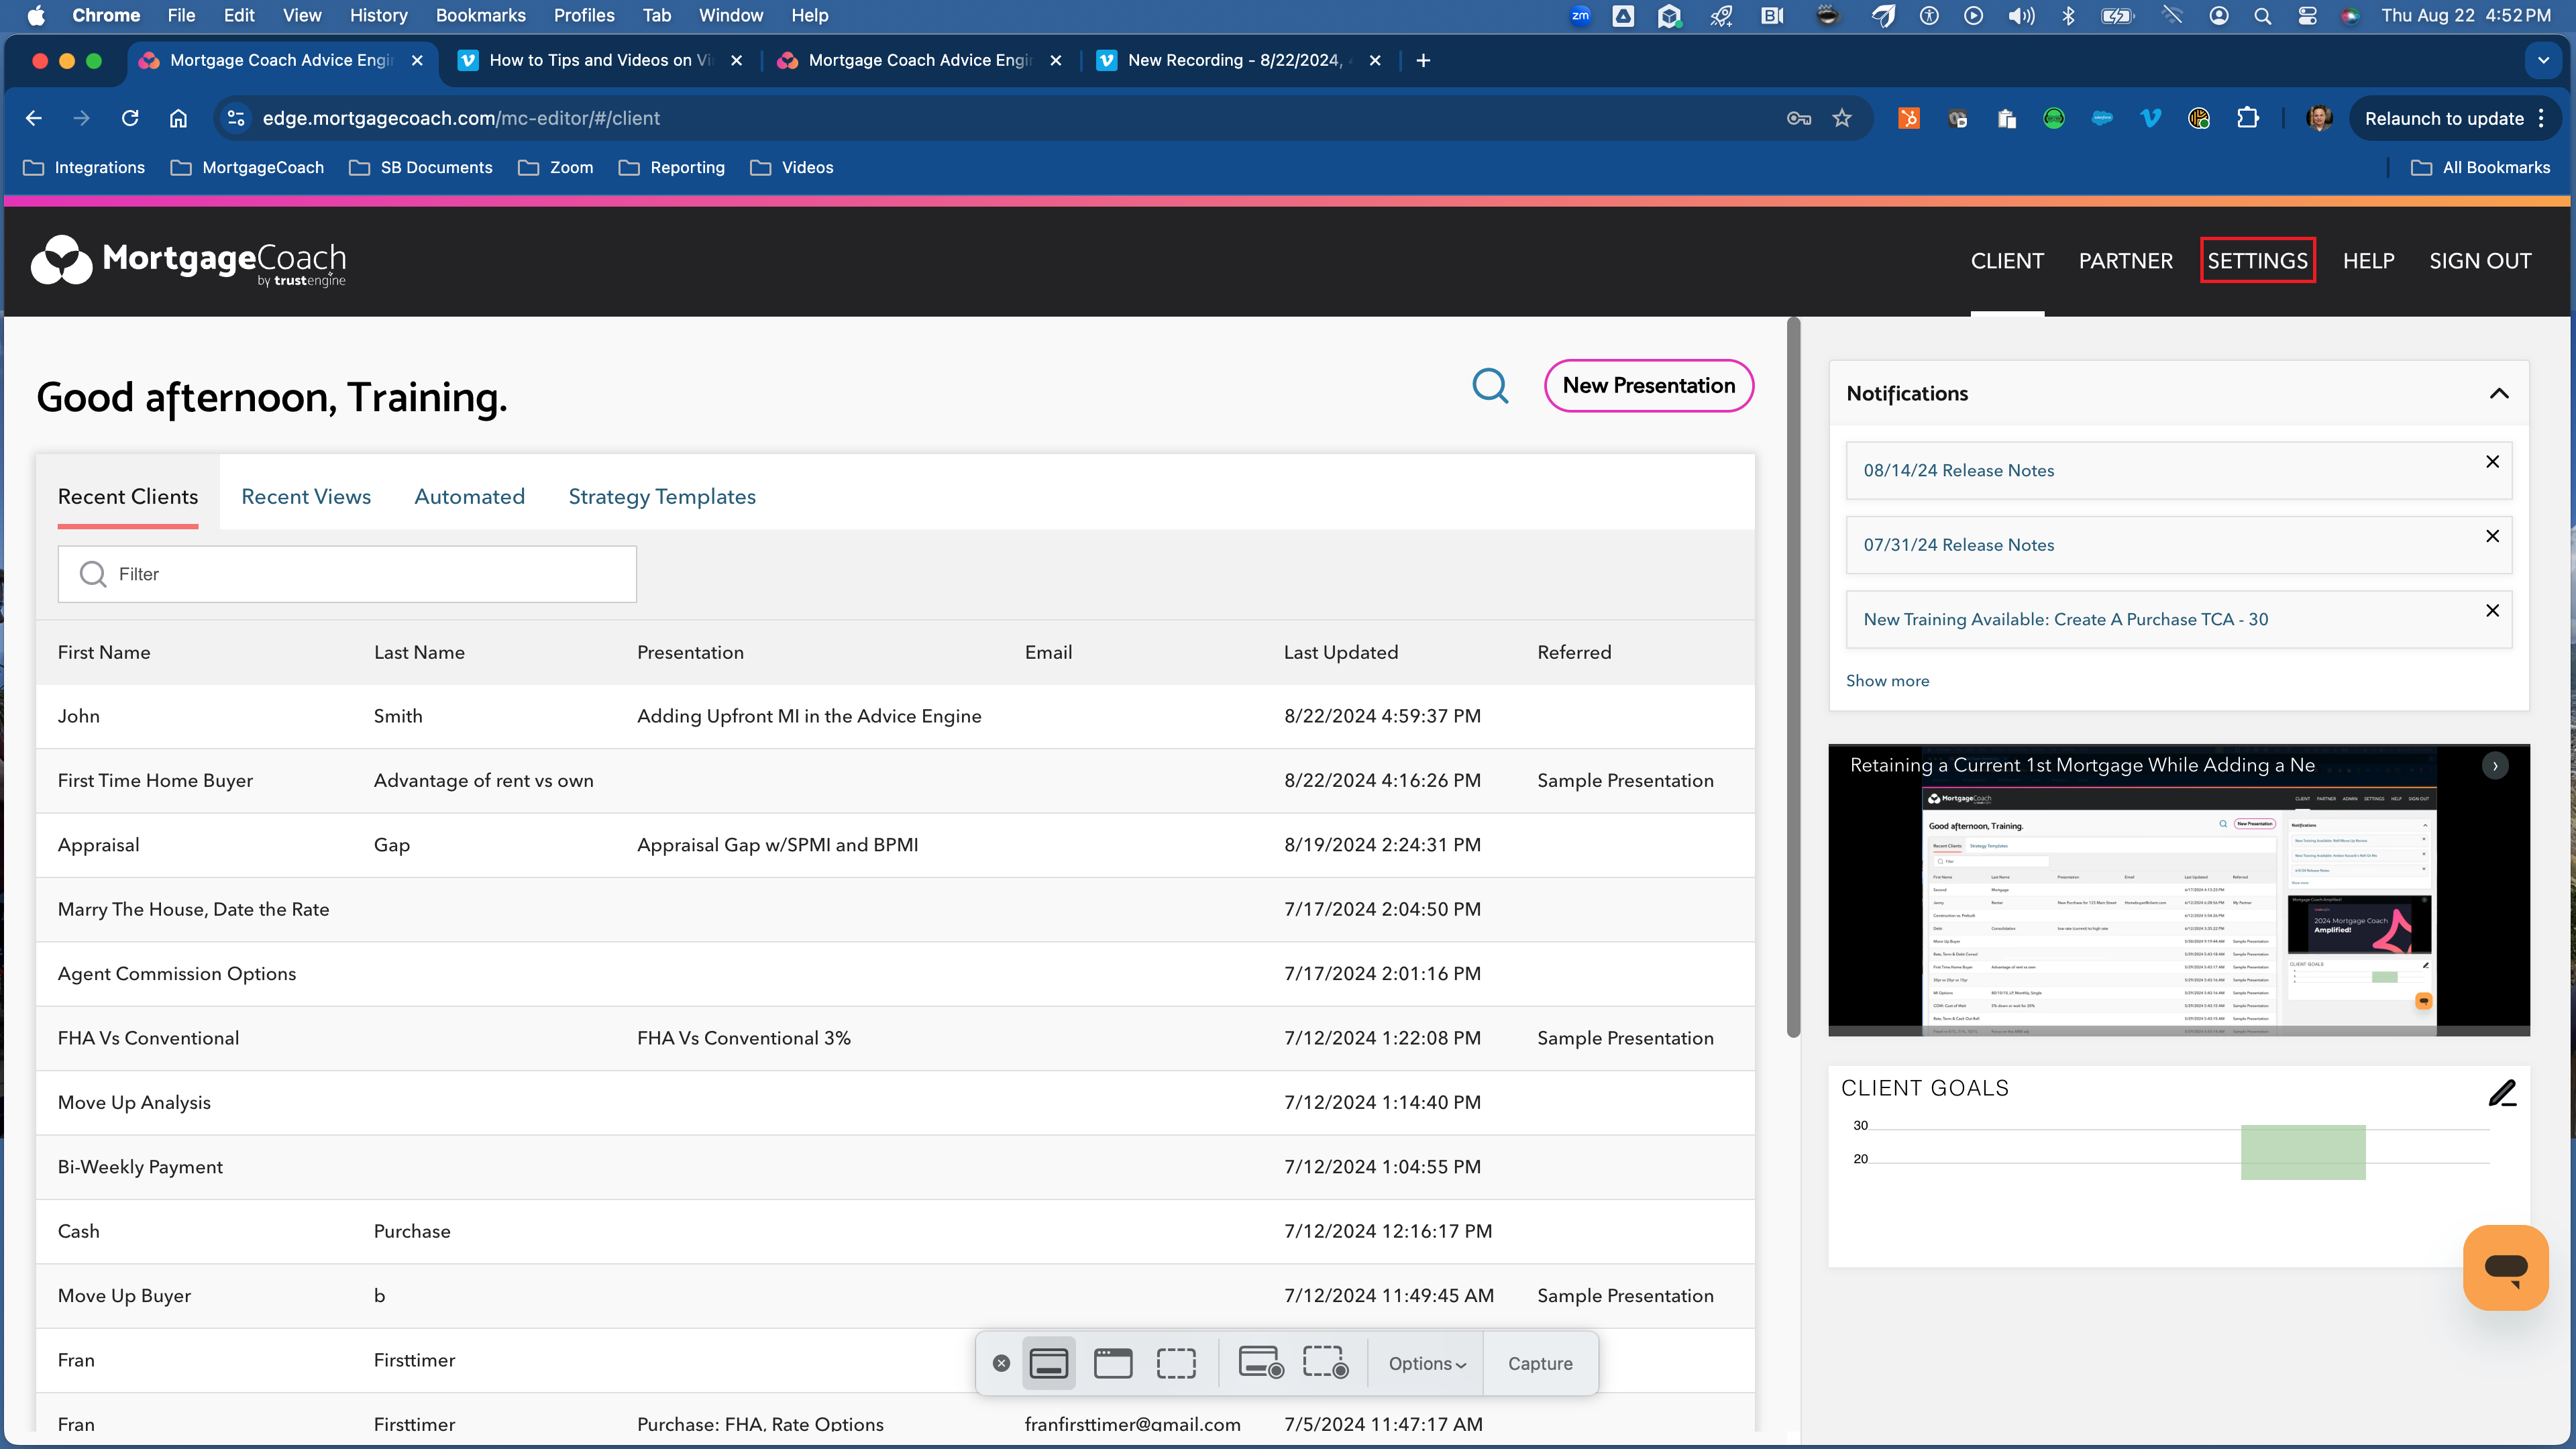
Task: Select Capture Selected Window icon
Action: 1112,1363
